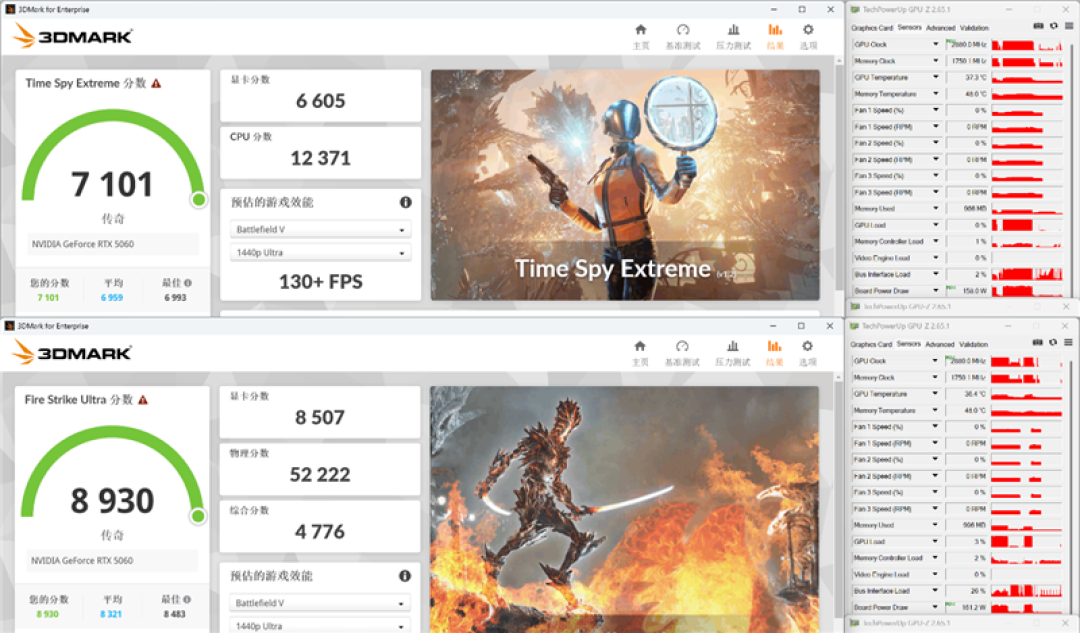Image resolution: width=1080 pixels, height=633 pixels.
Task: Click the graphics score value 8 507
Action: point(320,417)
